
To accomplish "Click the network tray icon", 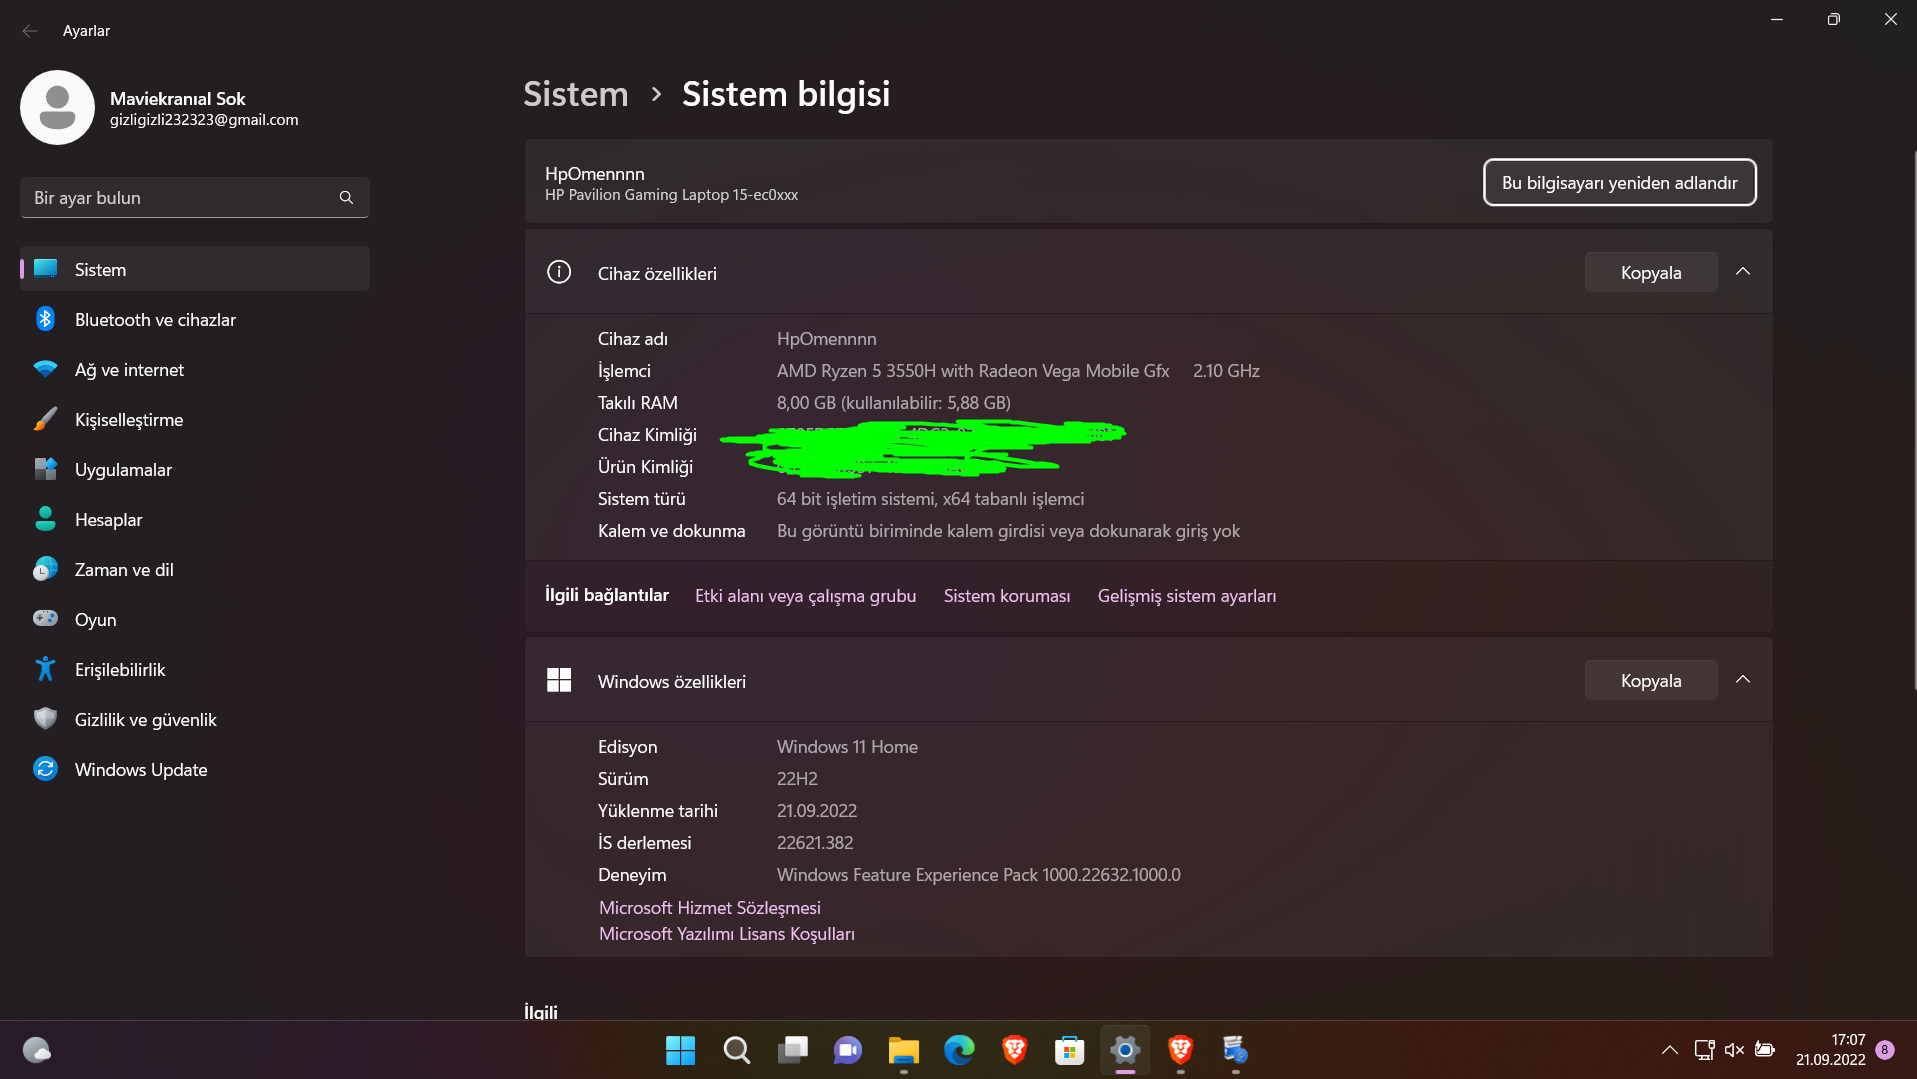I will tap(1704, 1050).
